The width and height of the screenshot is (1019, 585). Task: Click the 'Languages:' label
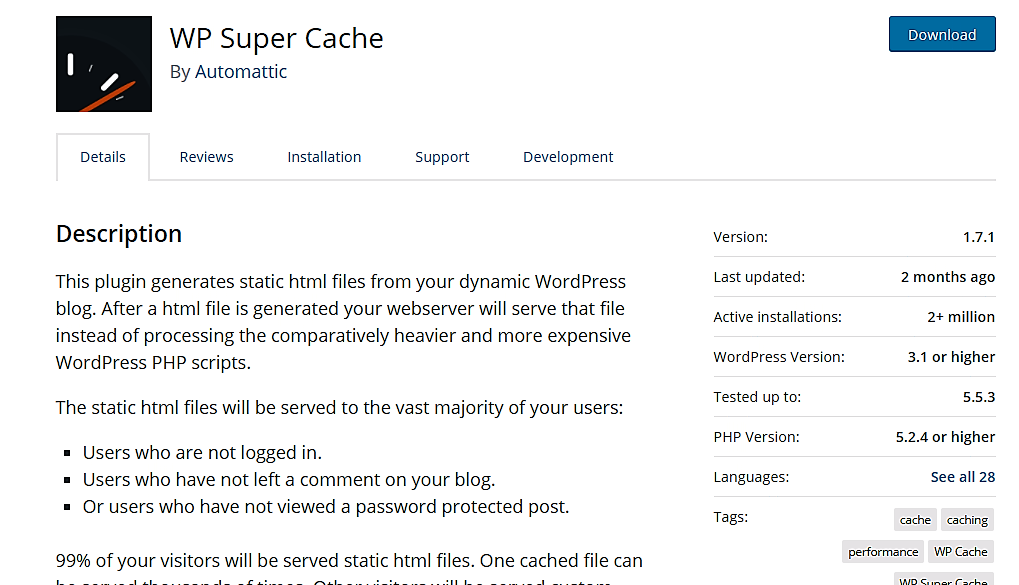(751, 477)
